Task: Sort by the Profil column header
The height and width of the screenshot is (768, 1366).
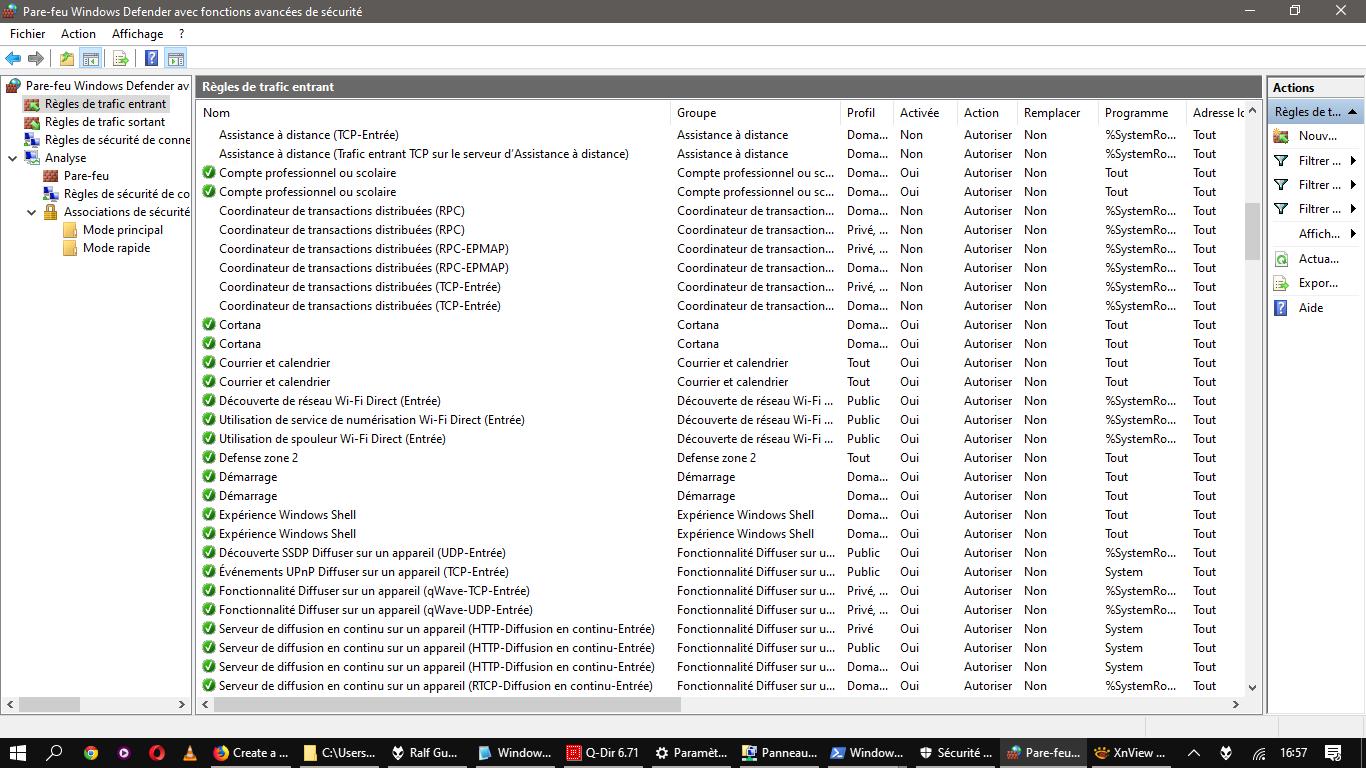Action: pos(867,113)
